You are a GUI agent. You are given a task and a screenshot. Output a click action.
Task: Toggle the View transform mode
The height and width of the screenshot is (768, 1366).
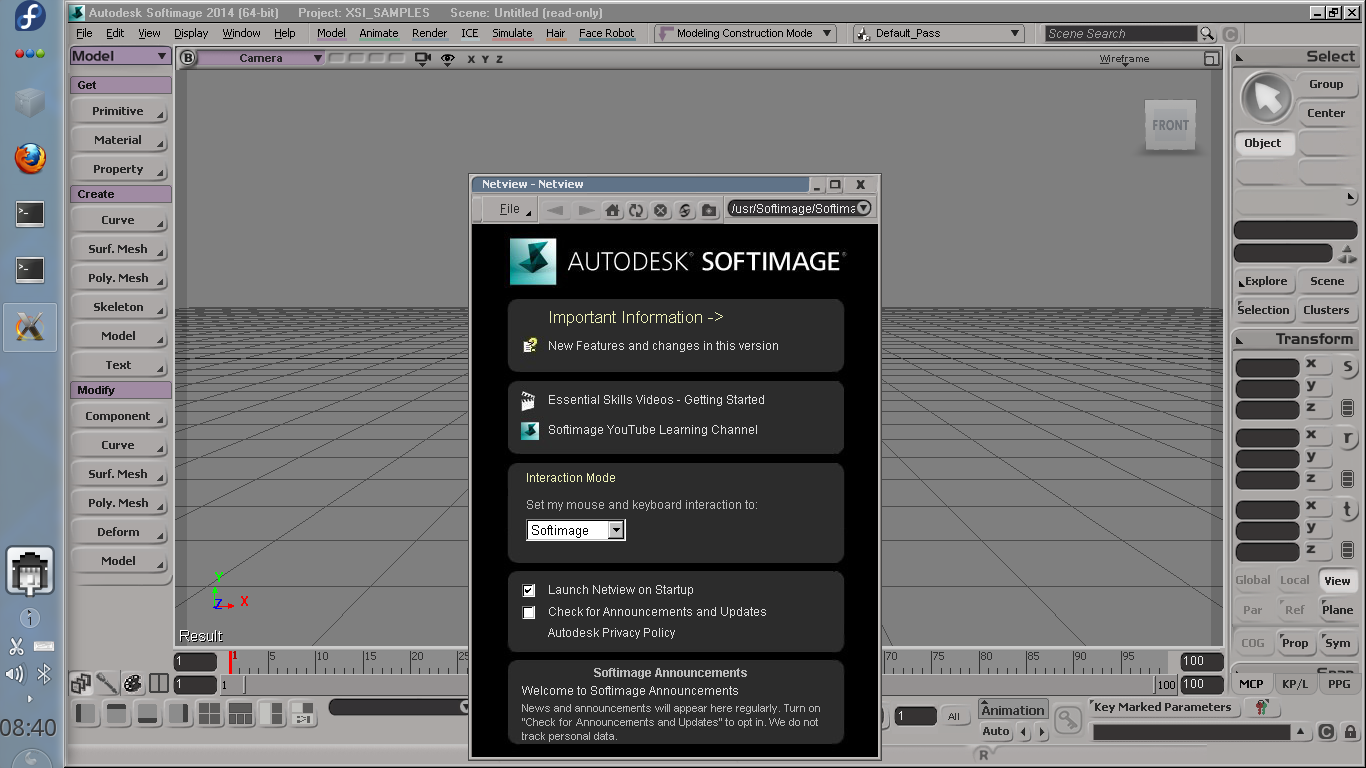coord(1337,580)
